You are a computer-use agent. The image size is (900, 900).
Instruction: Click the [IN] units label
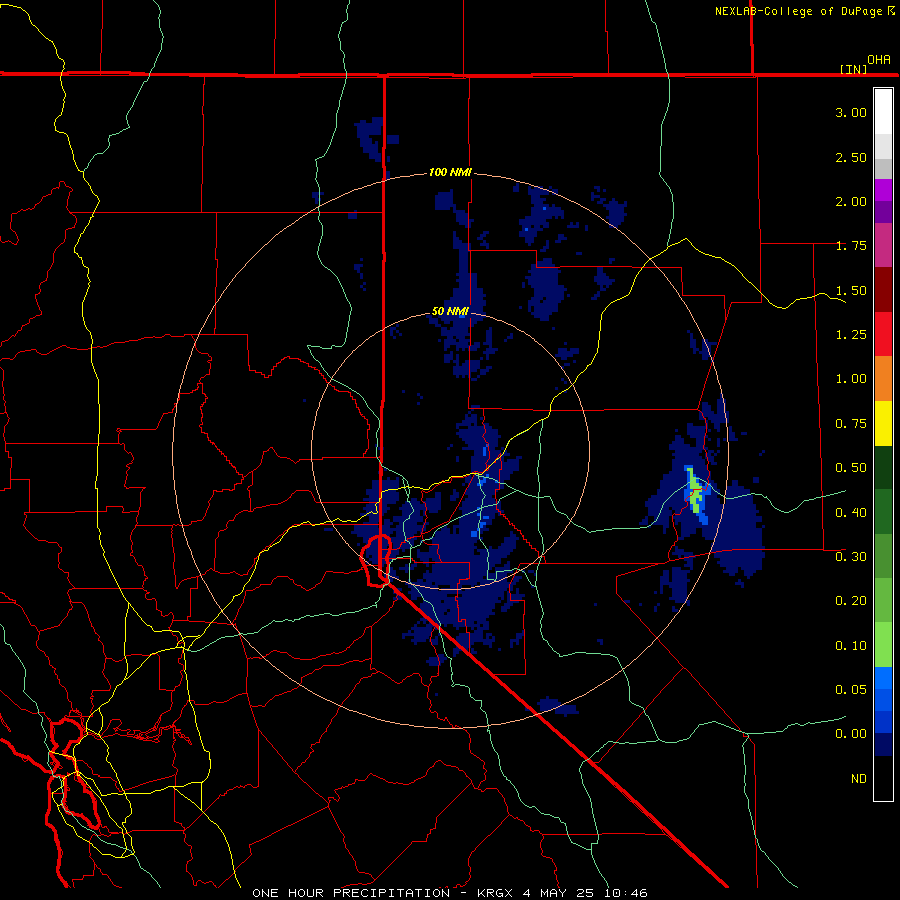854,69
